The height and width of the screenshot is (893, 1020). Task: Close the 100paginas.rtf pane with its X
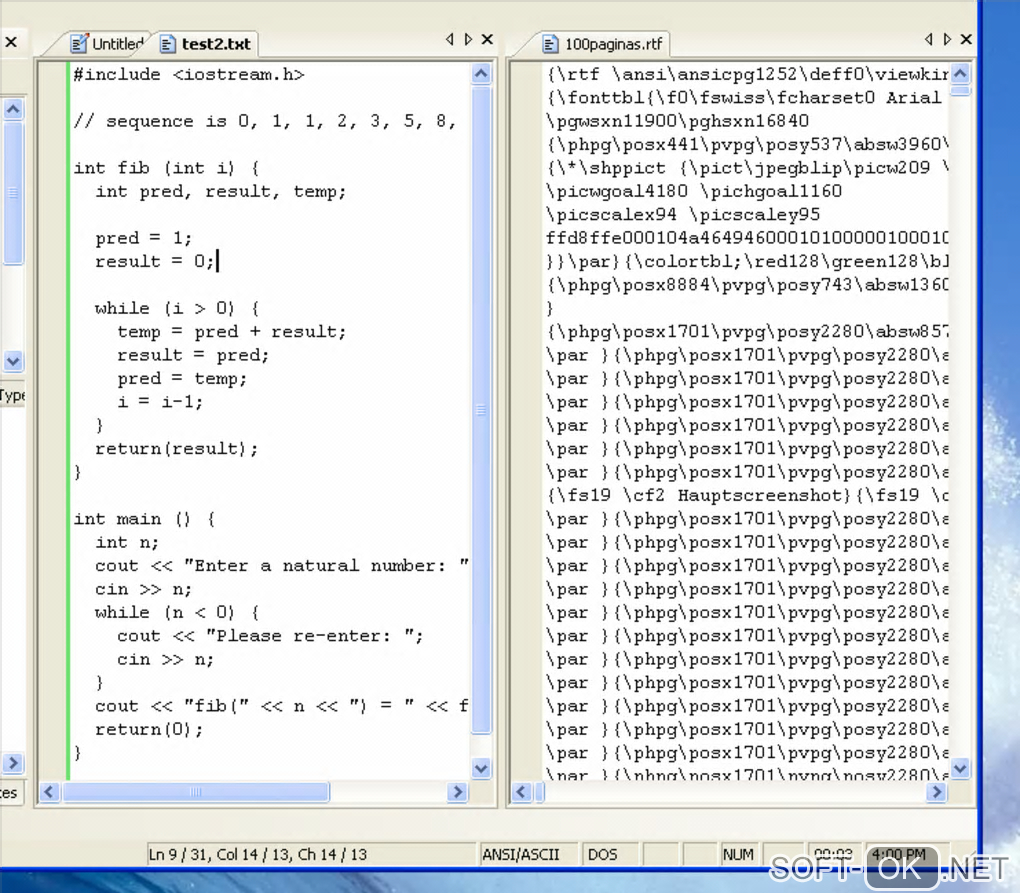967,39
